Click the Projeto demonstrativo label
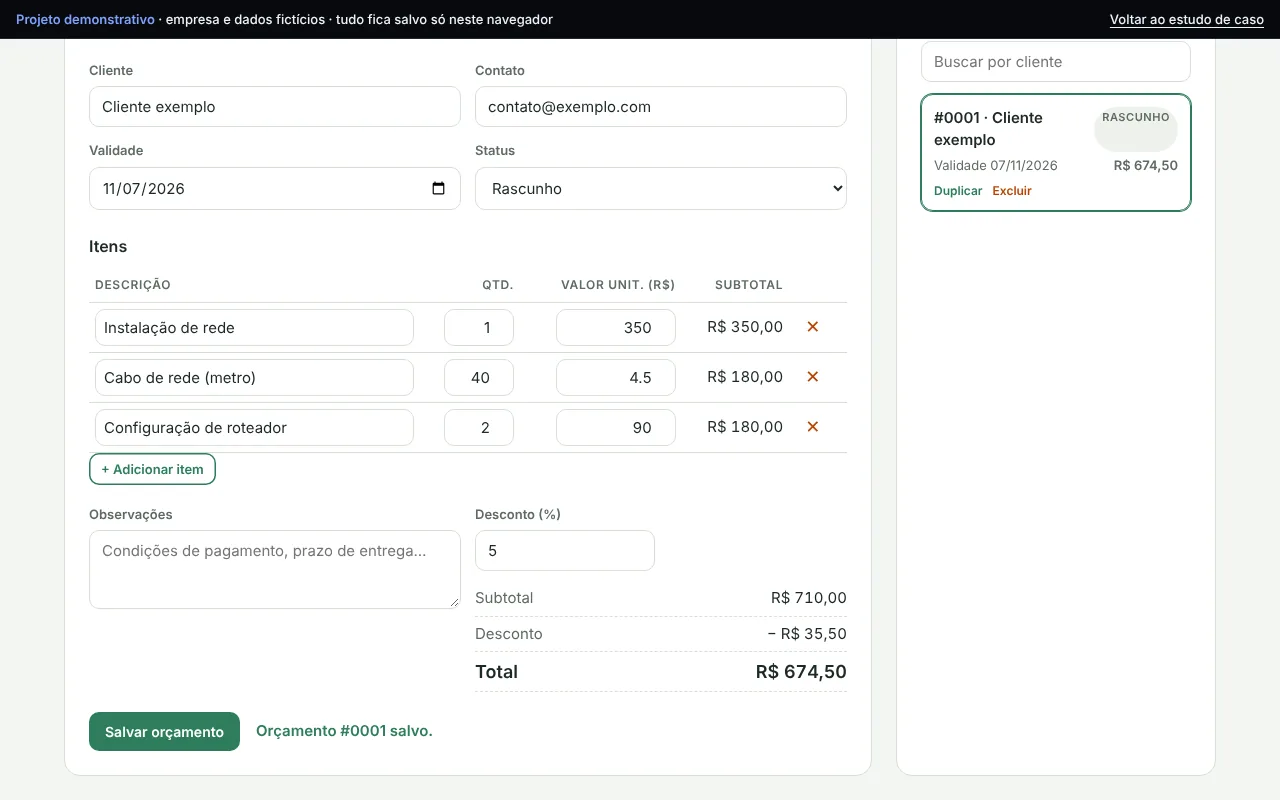 point(85,19)
